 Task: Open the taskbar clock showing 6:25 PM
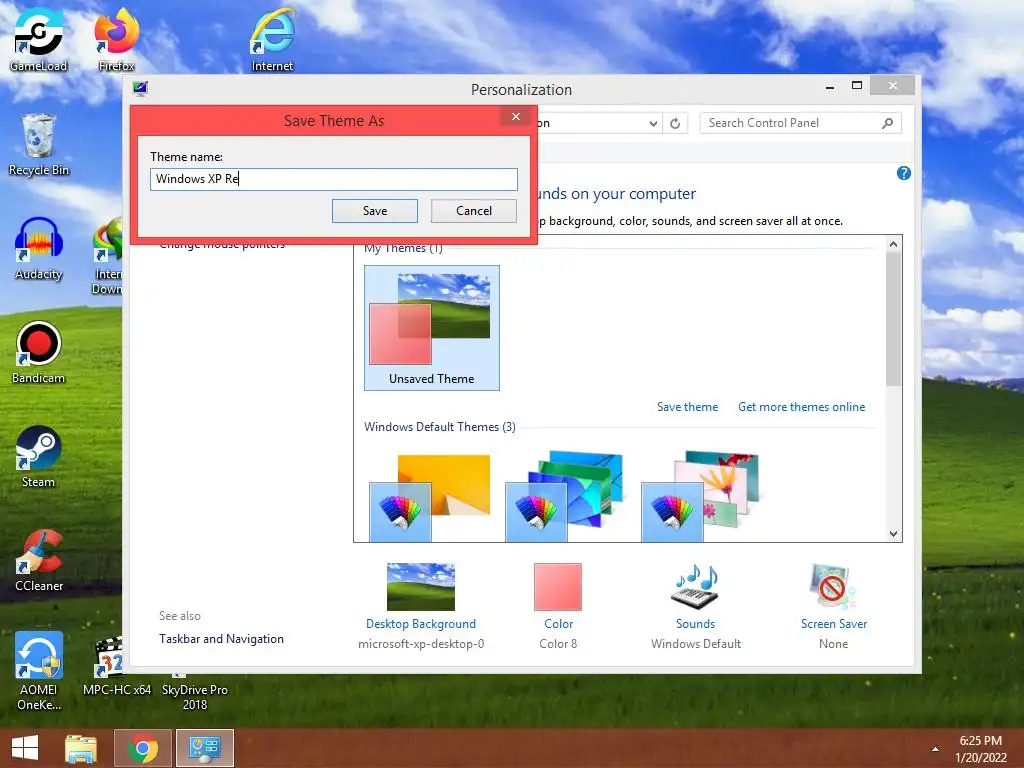click(x=980, y=749)
